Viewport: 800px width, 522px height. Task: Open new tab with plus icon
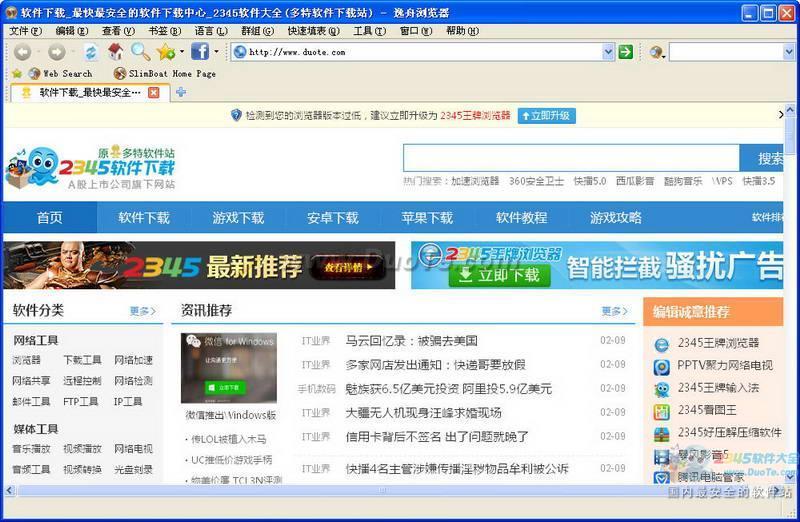pos(181,92)
